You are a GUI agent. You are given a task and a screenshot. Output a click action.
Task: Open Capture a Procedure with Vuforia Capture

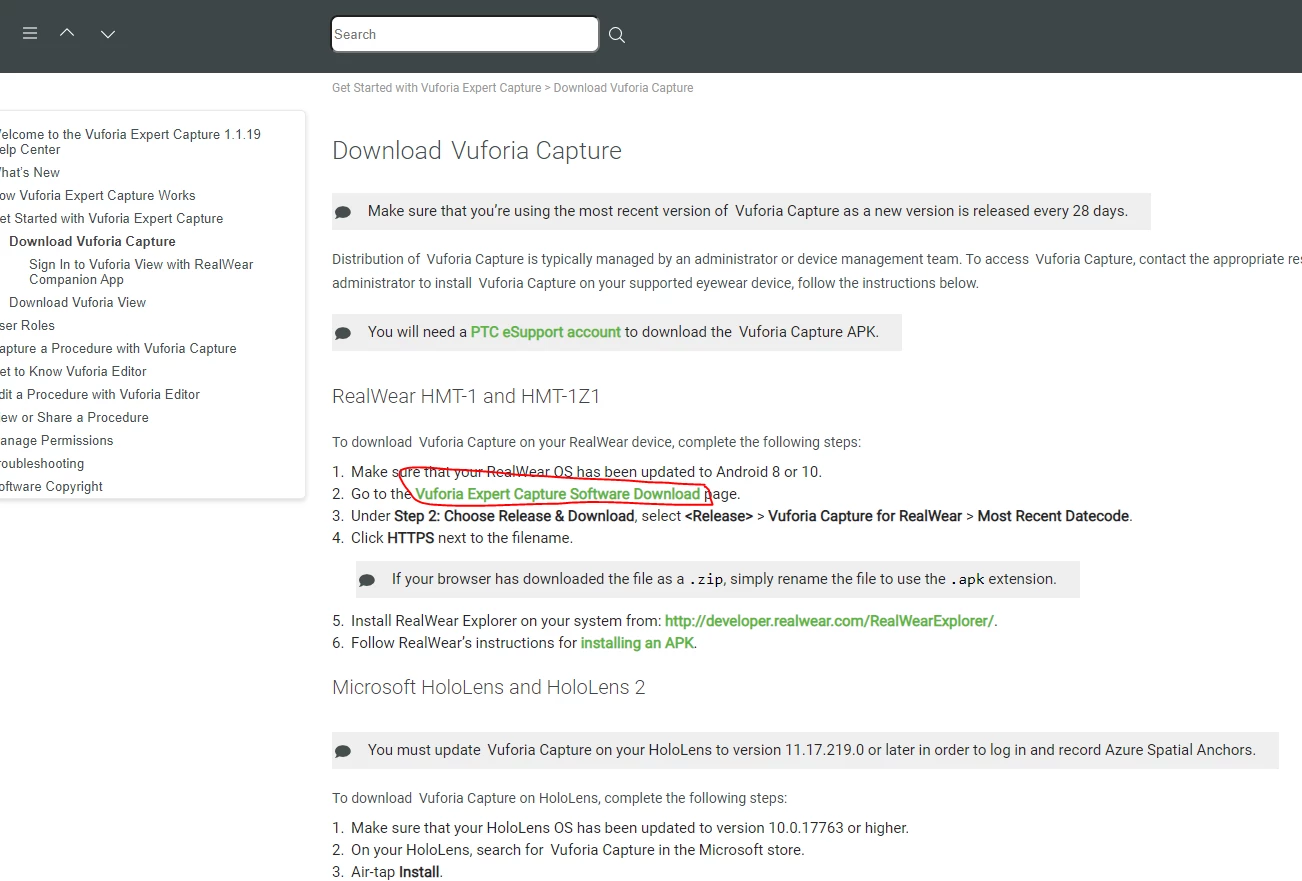[118, 348]
